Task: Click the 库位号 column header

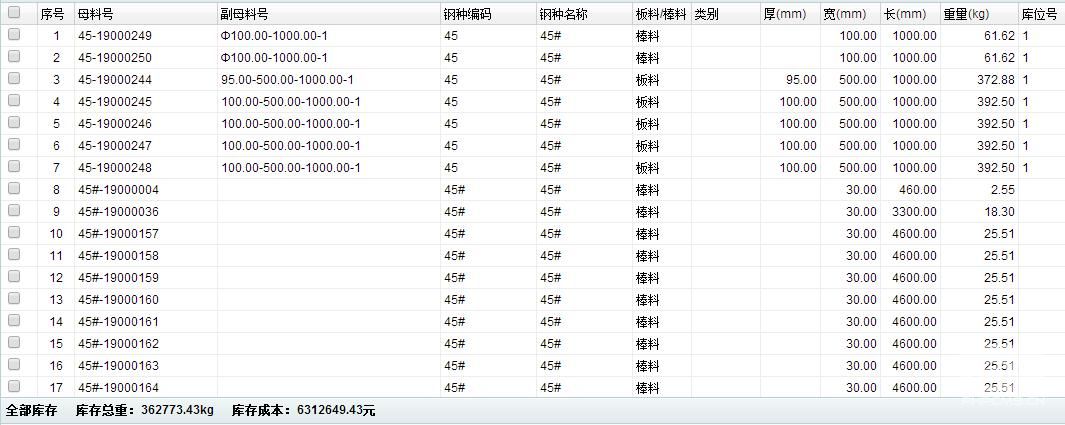Action: [1041, 14]
